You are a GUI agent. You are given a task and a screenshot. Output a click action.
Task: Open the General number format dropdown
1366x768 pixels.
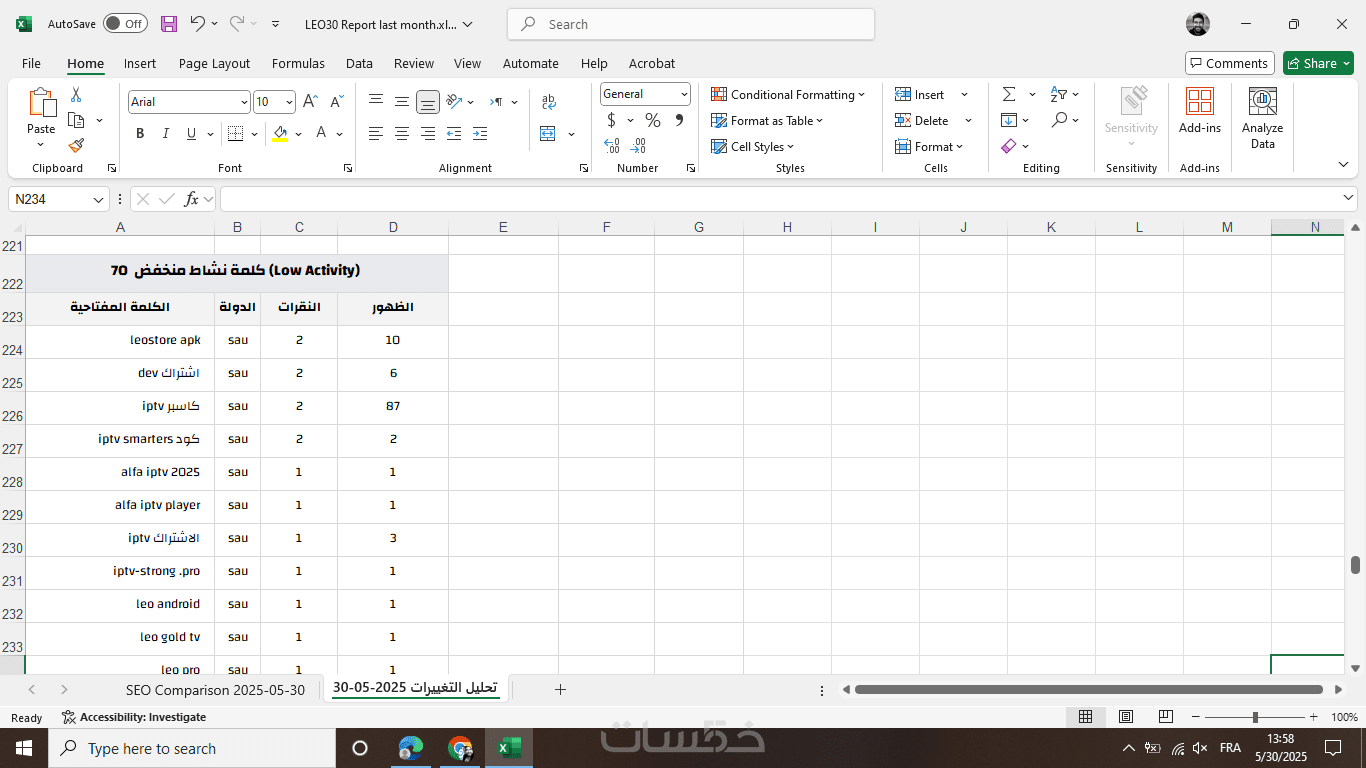645,94
